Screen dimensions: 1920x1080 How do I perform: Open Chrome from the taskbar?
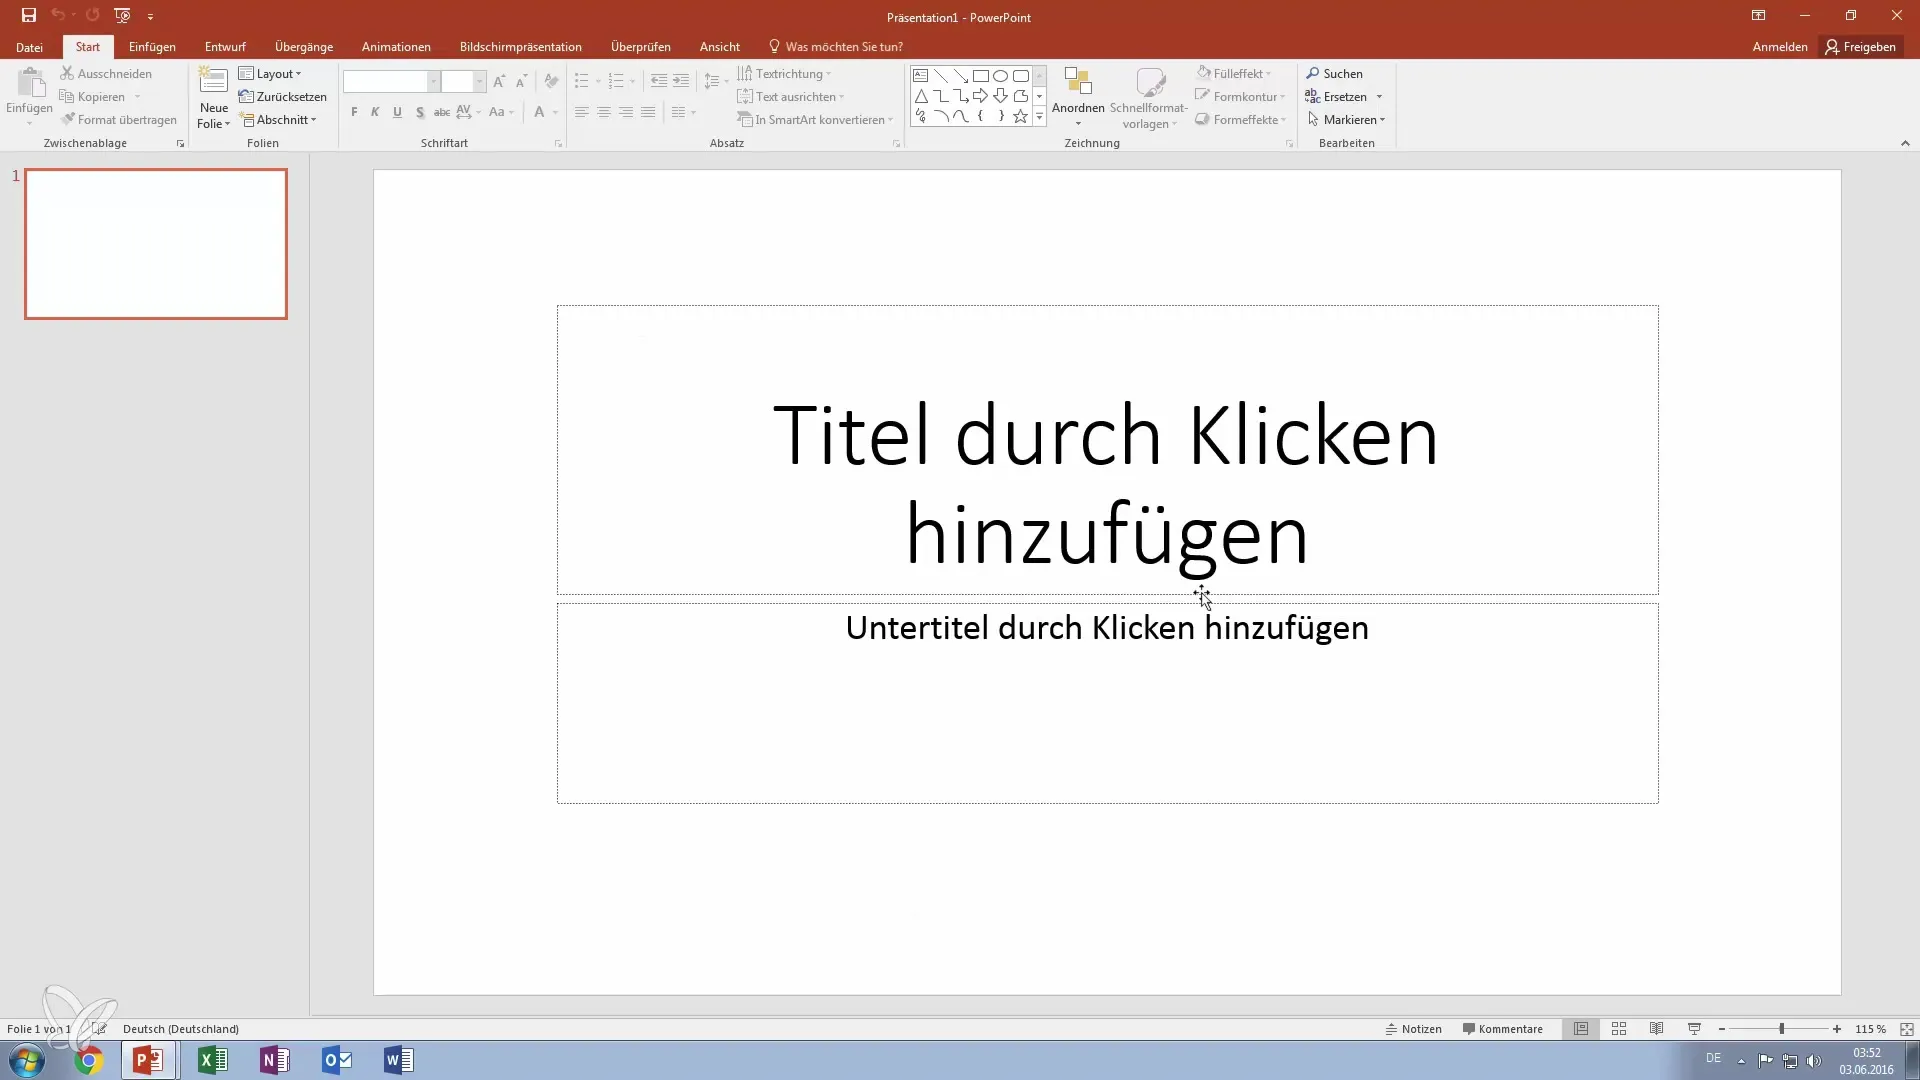[x=88, y=1060]
